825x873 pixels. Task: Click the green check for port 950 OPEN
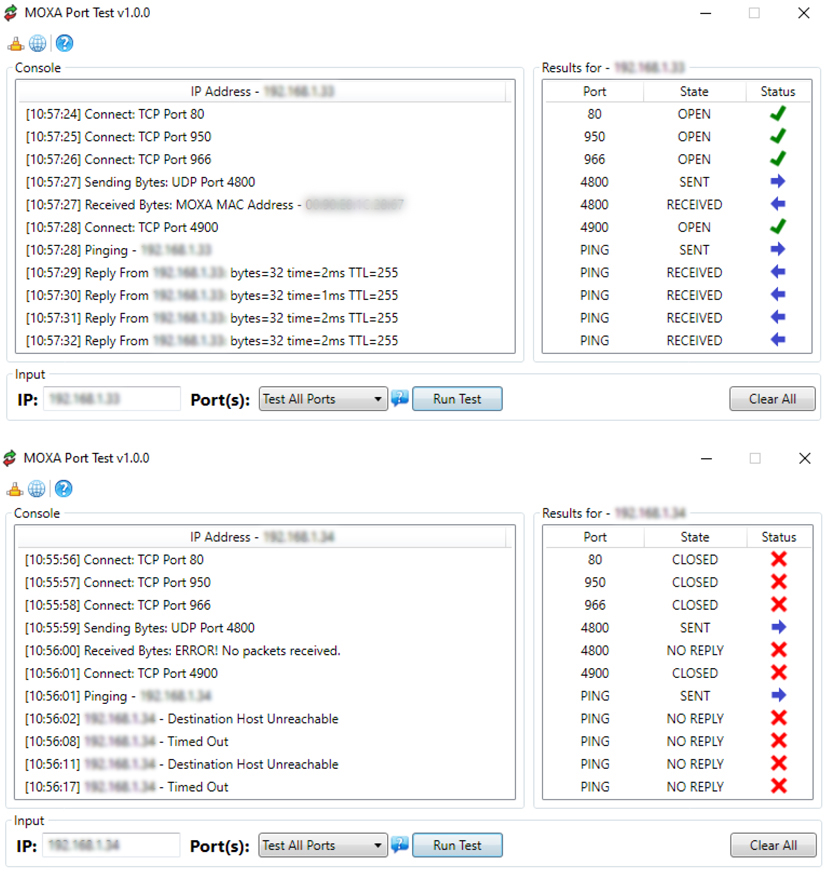(778, 136)
